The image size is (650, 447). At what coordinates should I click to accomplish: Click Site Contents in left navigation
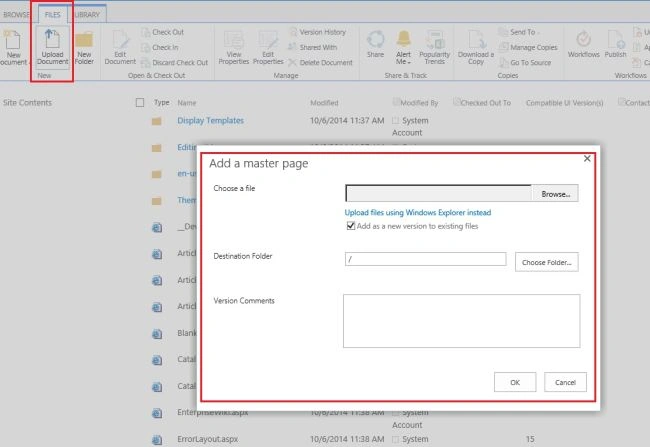tap(27, 102)
